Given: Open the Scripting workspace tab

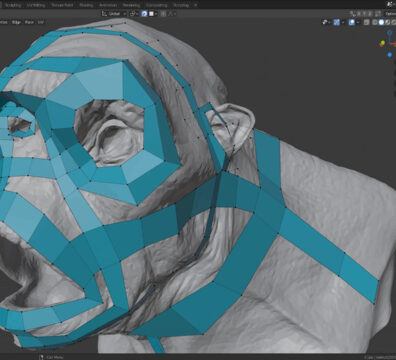Looking at the screenshot, I should click(x=181, y=5).
